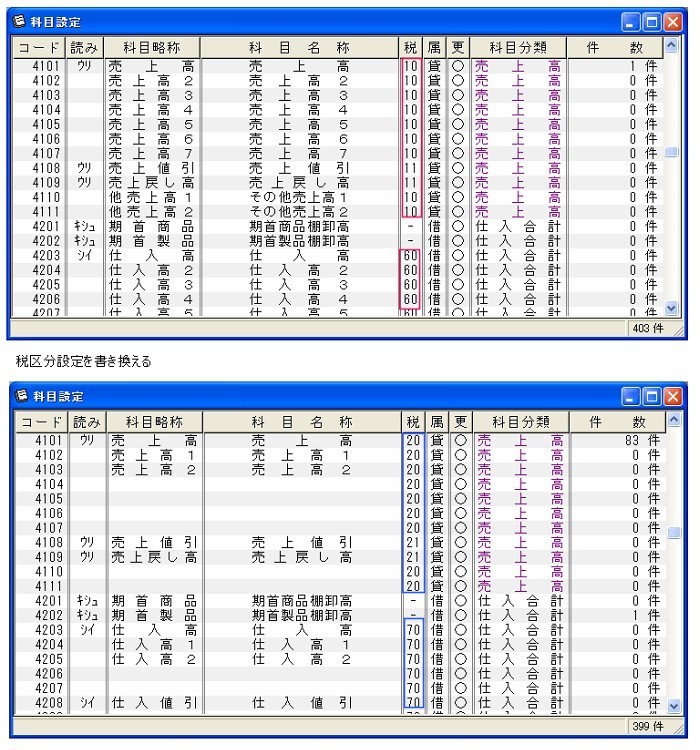Toggle the 更 circle for code 4203 in upper window
This screenshot has width=700, height=750.
point(458,256)
